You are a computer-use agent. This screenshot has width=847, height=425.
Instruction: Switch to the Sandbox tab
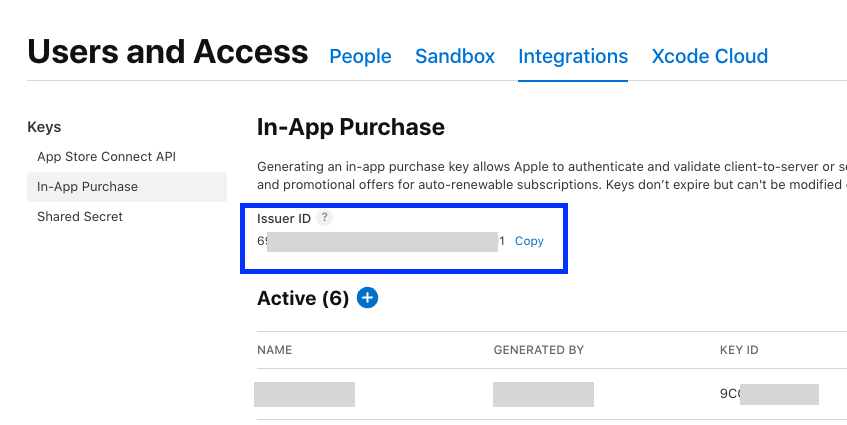coord(455,56)
